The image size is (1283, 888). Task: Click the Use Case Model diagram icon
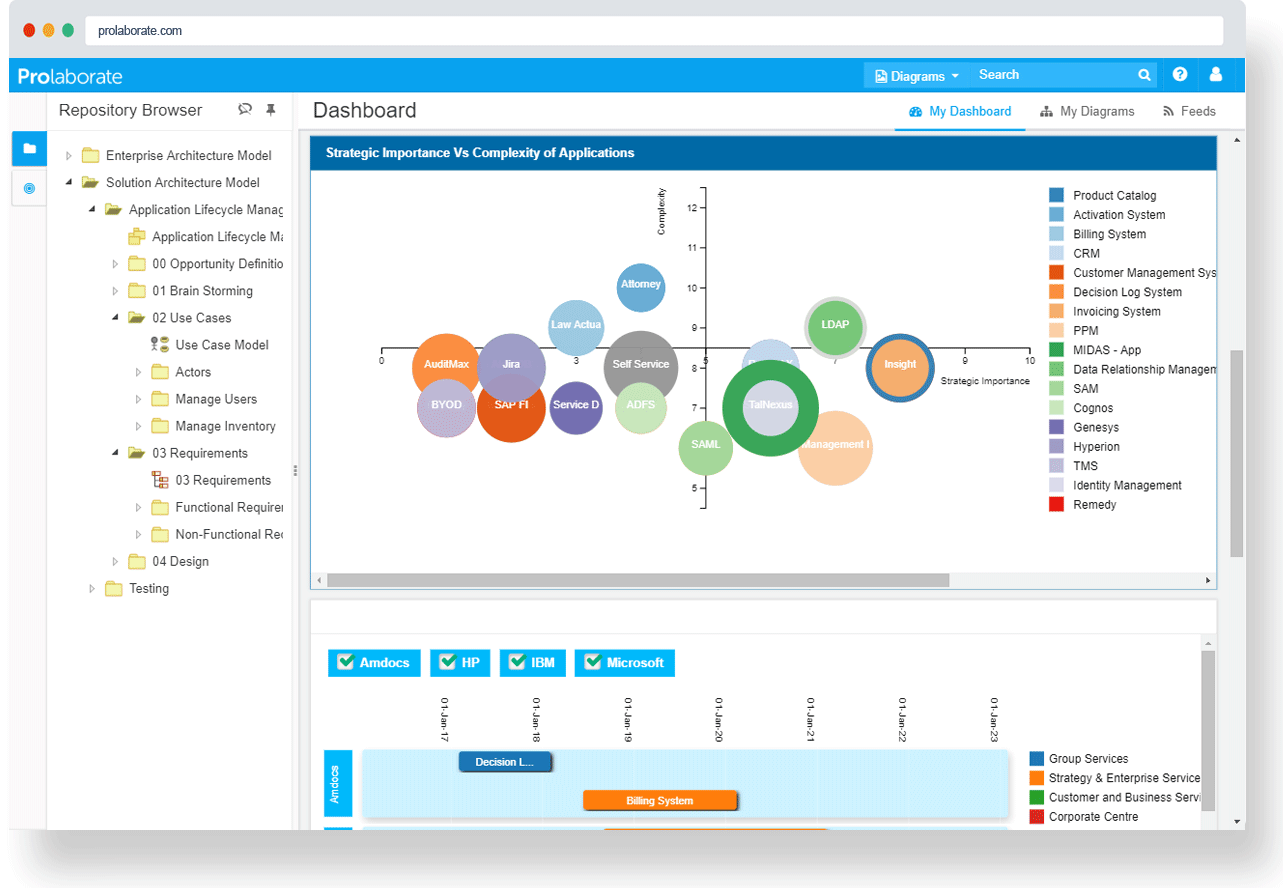pyautogui.click(x=160, y=345)
